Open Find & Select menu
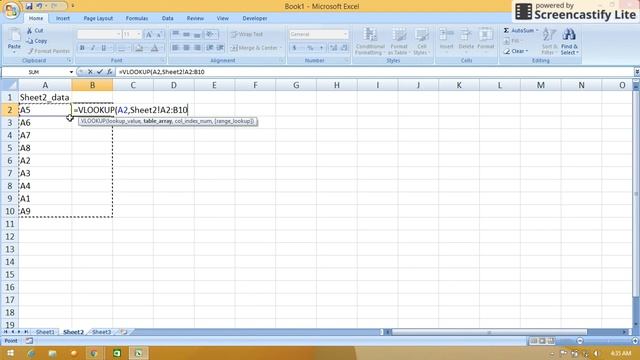Screen dimensions: 640x360 pyautogui.click(x=569, y=42)
